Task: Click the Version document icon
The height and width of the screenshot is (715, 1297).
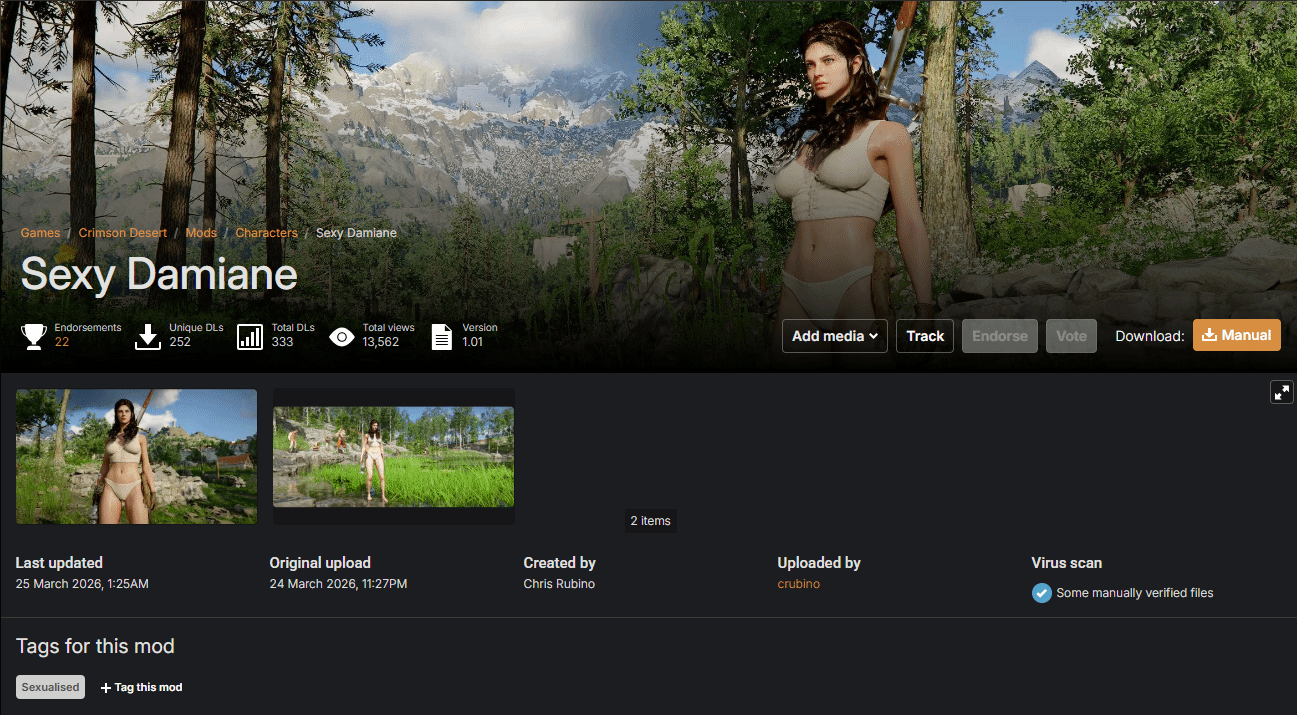Action: [x=441, y=336]
